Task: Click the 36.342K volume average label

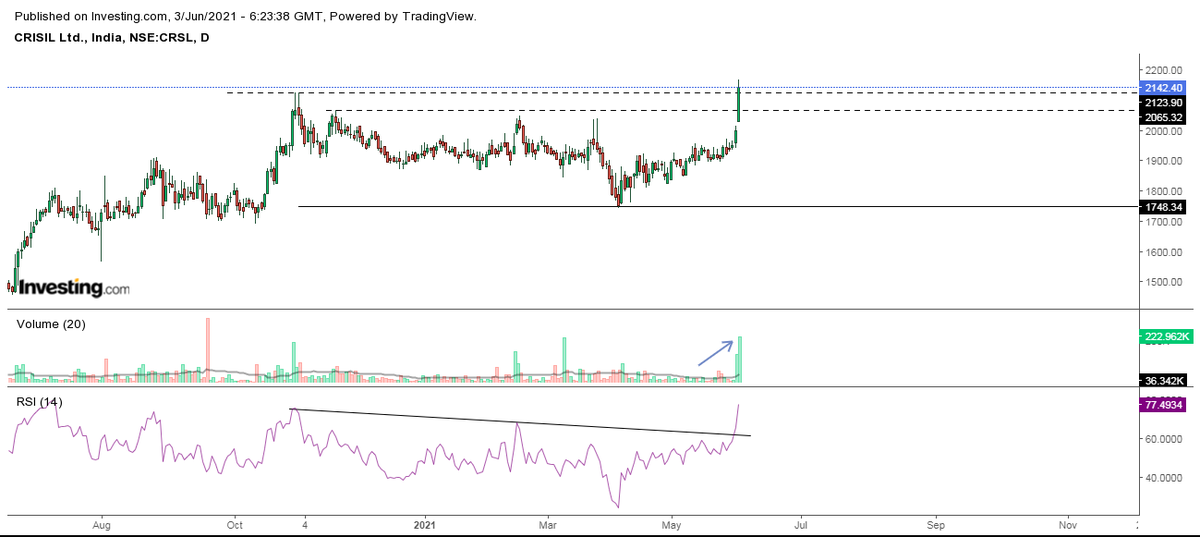Action: tap(1164, 380)
